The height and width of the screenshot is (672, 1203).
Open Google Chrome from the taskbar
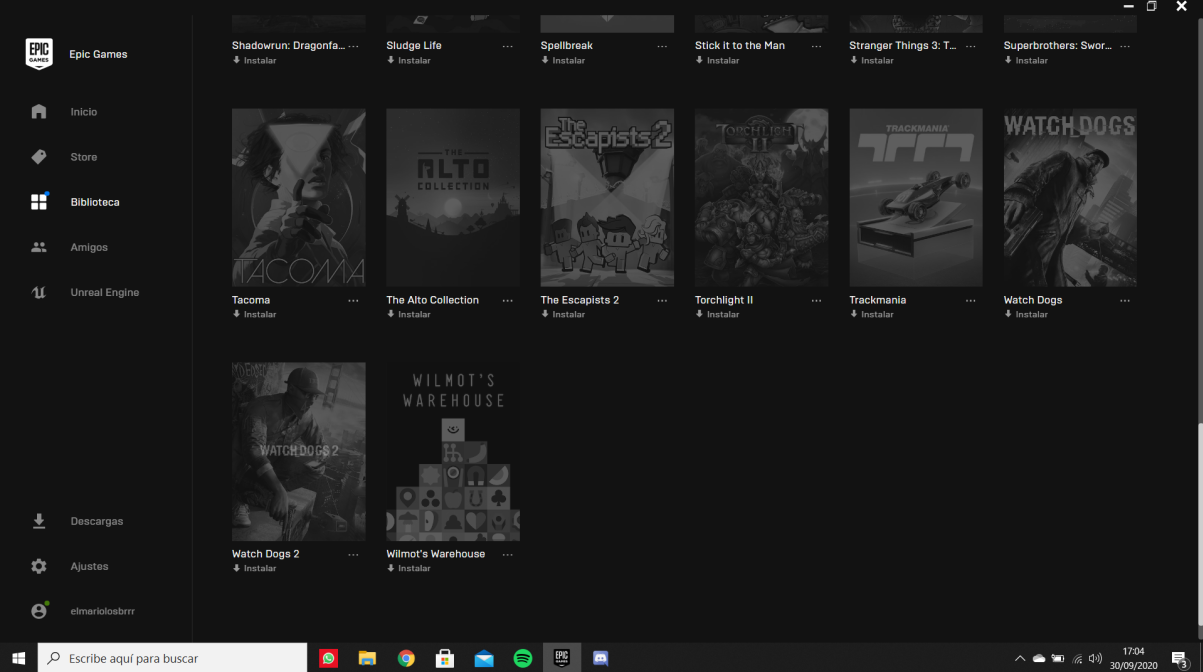point(406,658)
